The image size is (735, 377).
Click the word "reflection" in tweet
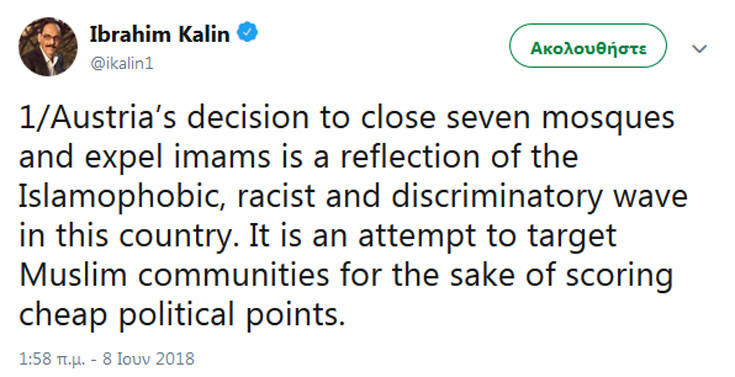[x=410, y=157]
